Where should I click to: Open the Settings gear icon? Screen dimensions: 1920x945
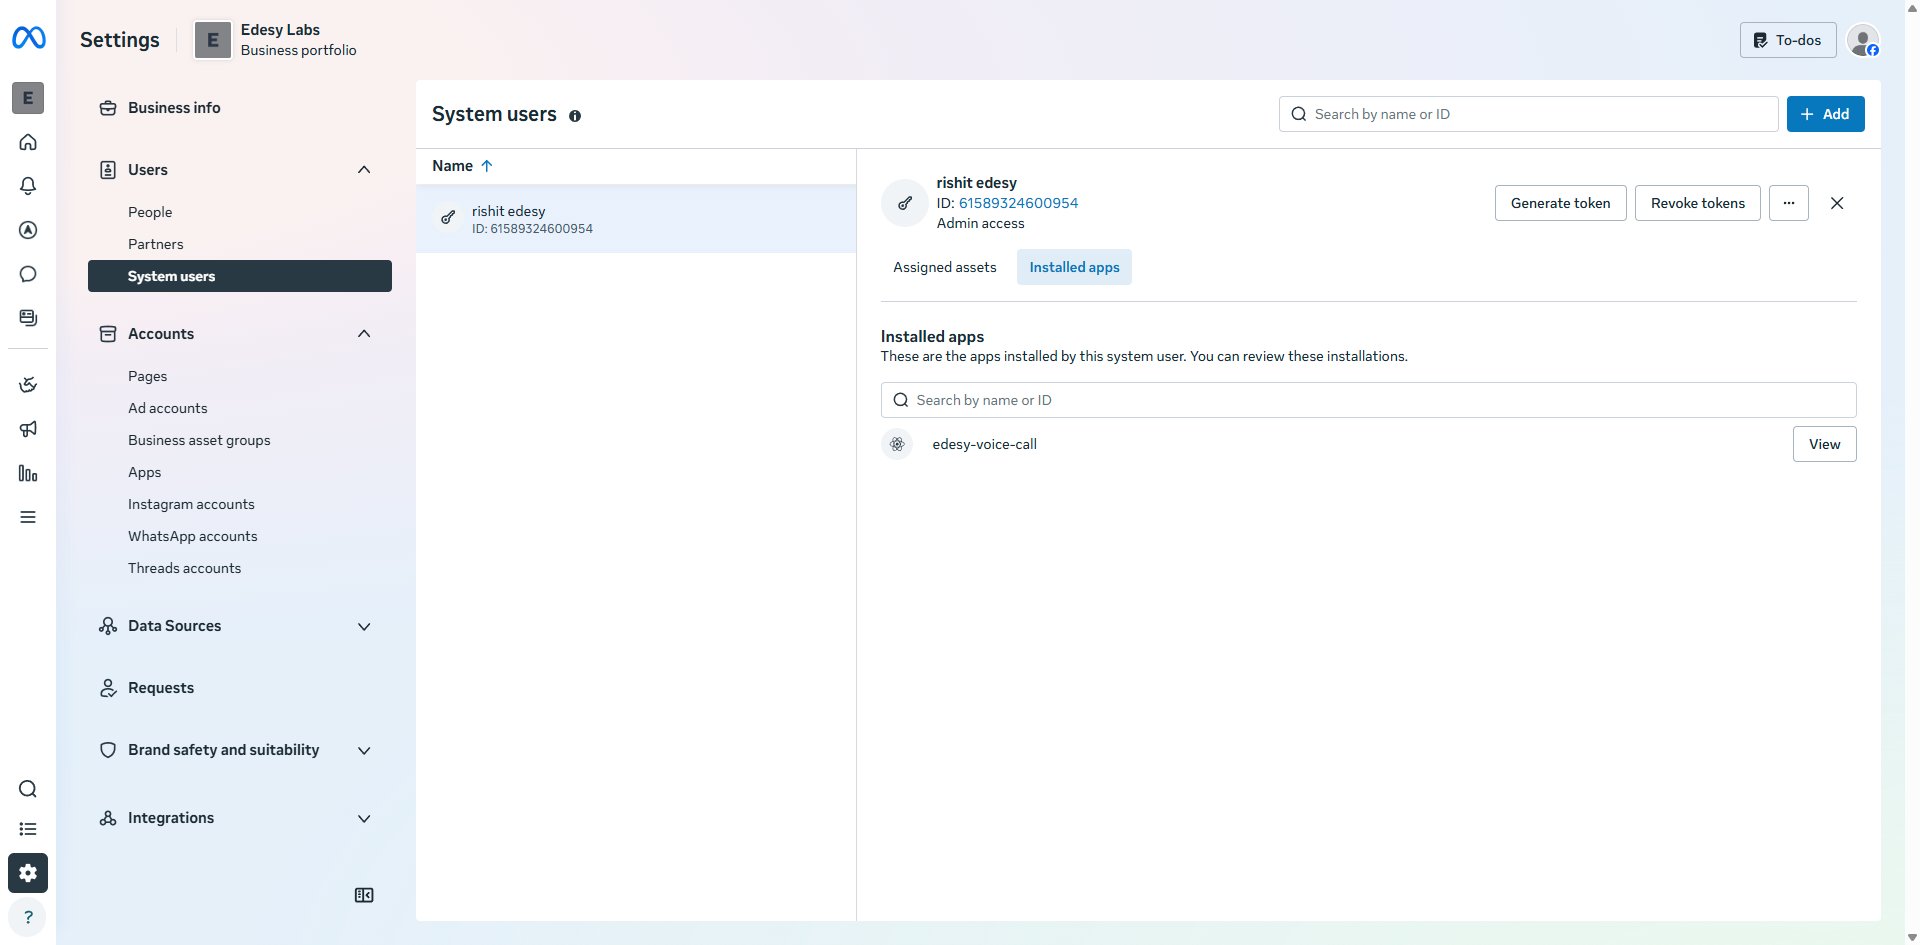click(x=28, y=873)
